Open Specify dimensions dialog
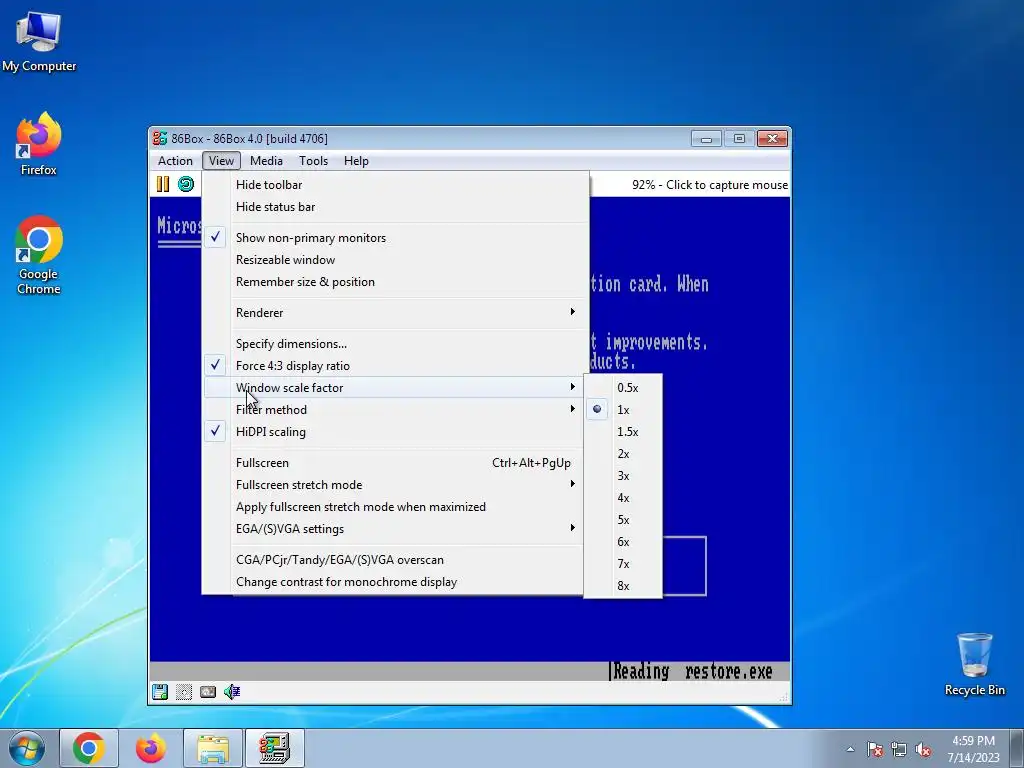This screenshot has width=1024, height=768. tap(396, 344)
